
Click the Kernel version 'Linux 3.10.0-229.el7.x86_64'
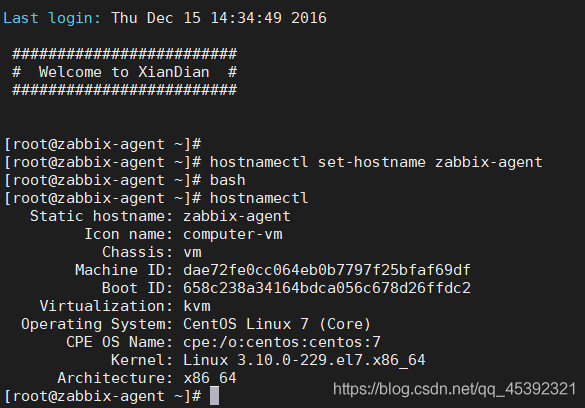(304, 360)
